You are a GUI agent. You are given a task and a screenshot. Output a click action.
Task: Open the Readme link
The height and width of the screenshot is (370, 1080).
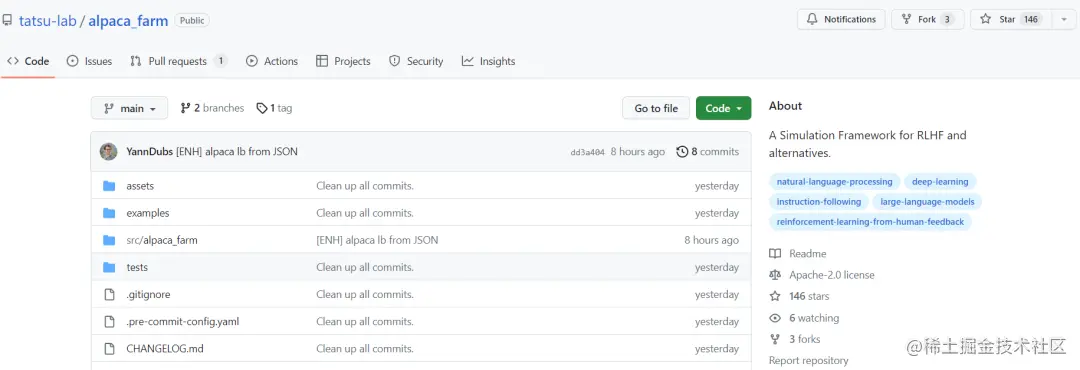point(807,254)
